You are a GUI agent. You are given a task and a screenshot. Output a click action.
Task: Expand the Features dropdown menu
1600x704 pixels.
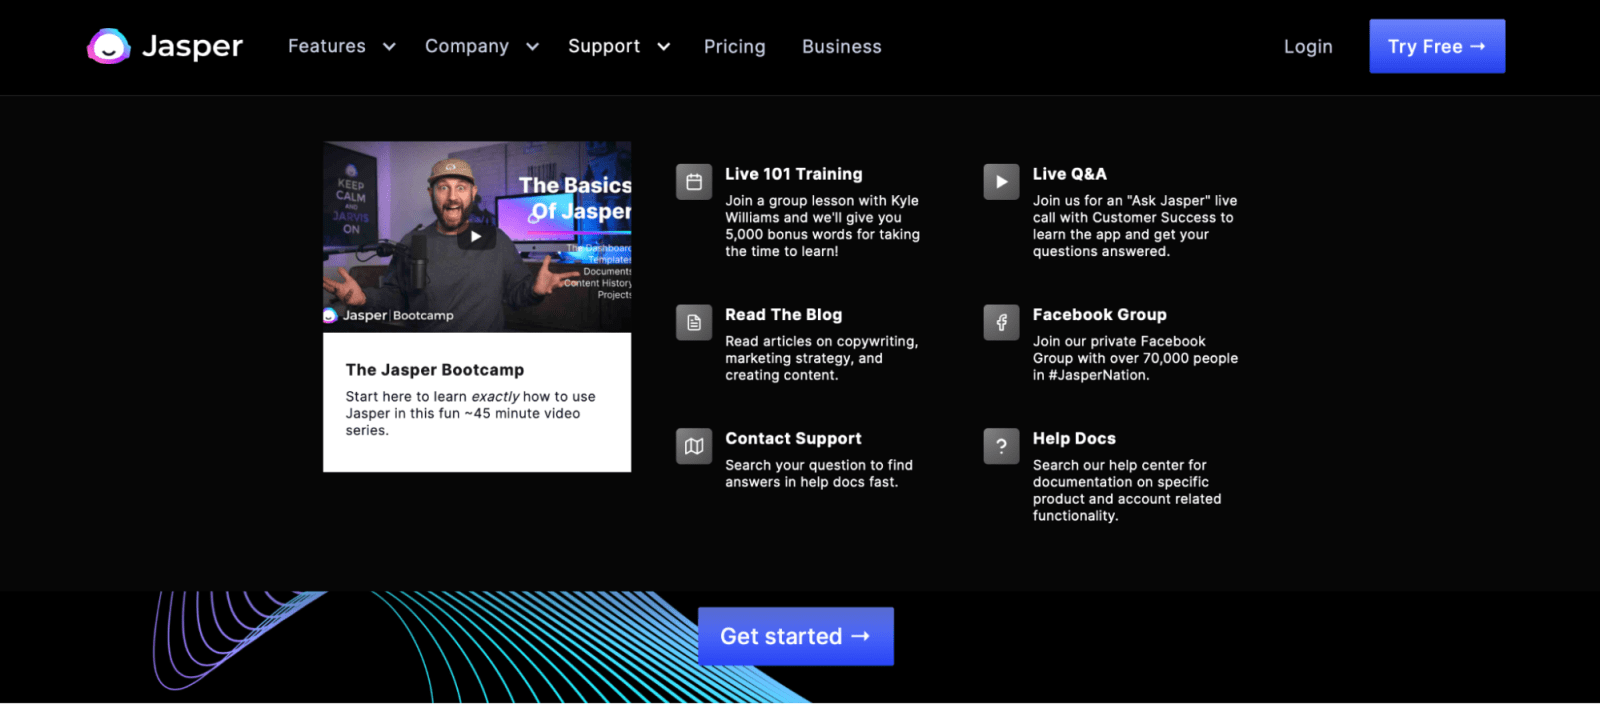pos(341,47)
